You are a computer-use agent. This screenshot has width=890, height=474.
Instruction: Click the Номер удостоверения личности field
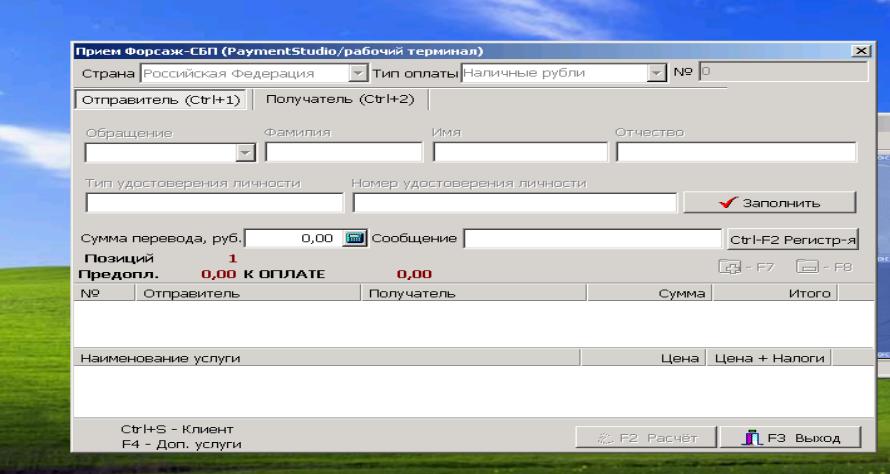[x=515, y=203]
